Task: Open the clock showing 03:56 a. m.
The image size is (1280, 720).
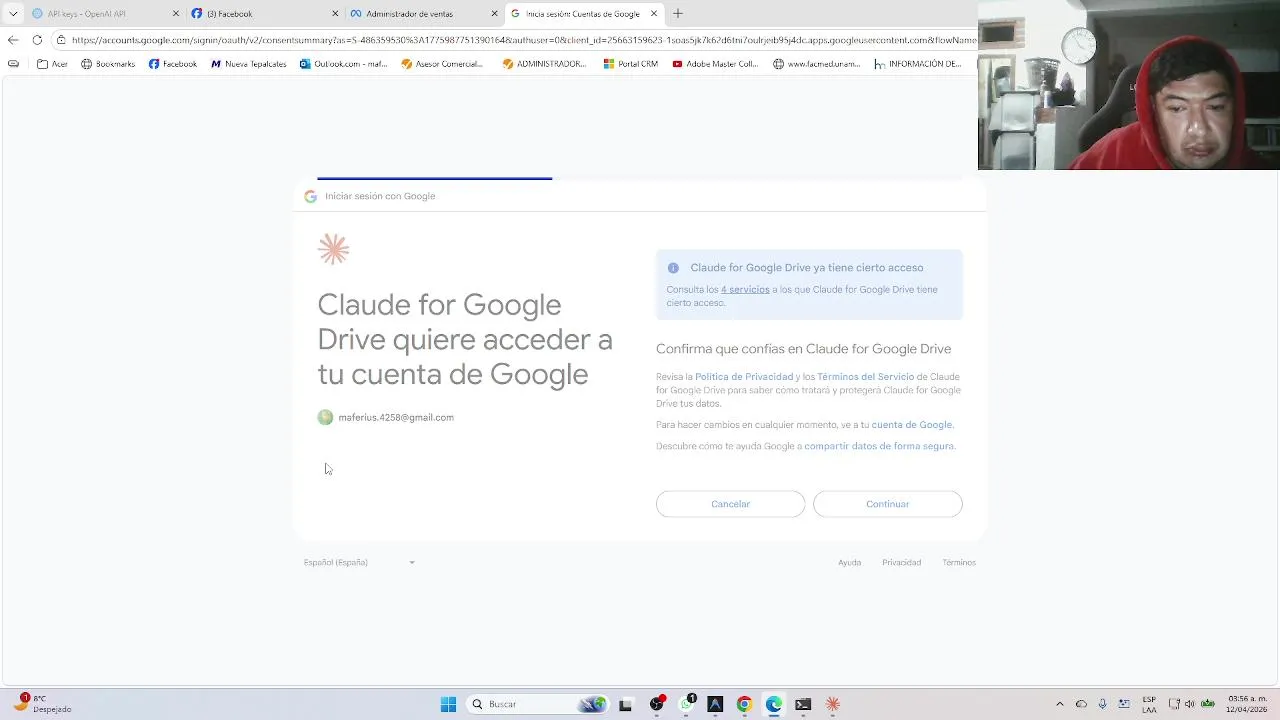Action: (1248, 704)
